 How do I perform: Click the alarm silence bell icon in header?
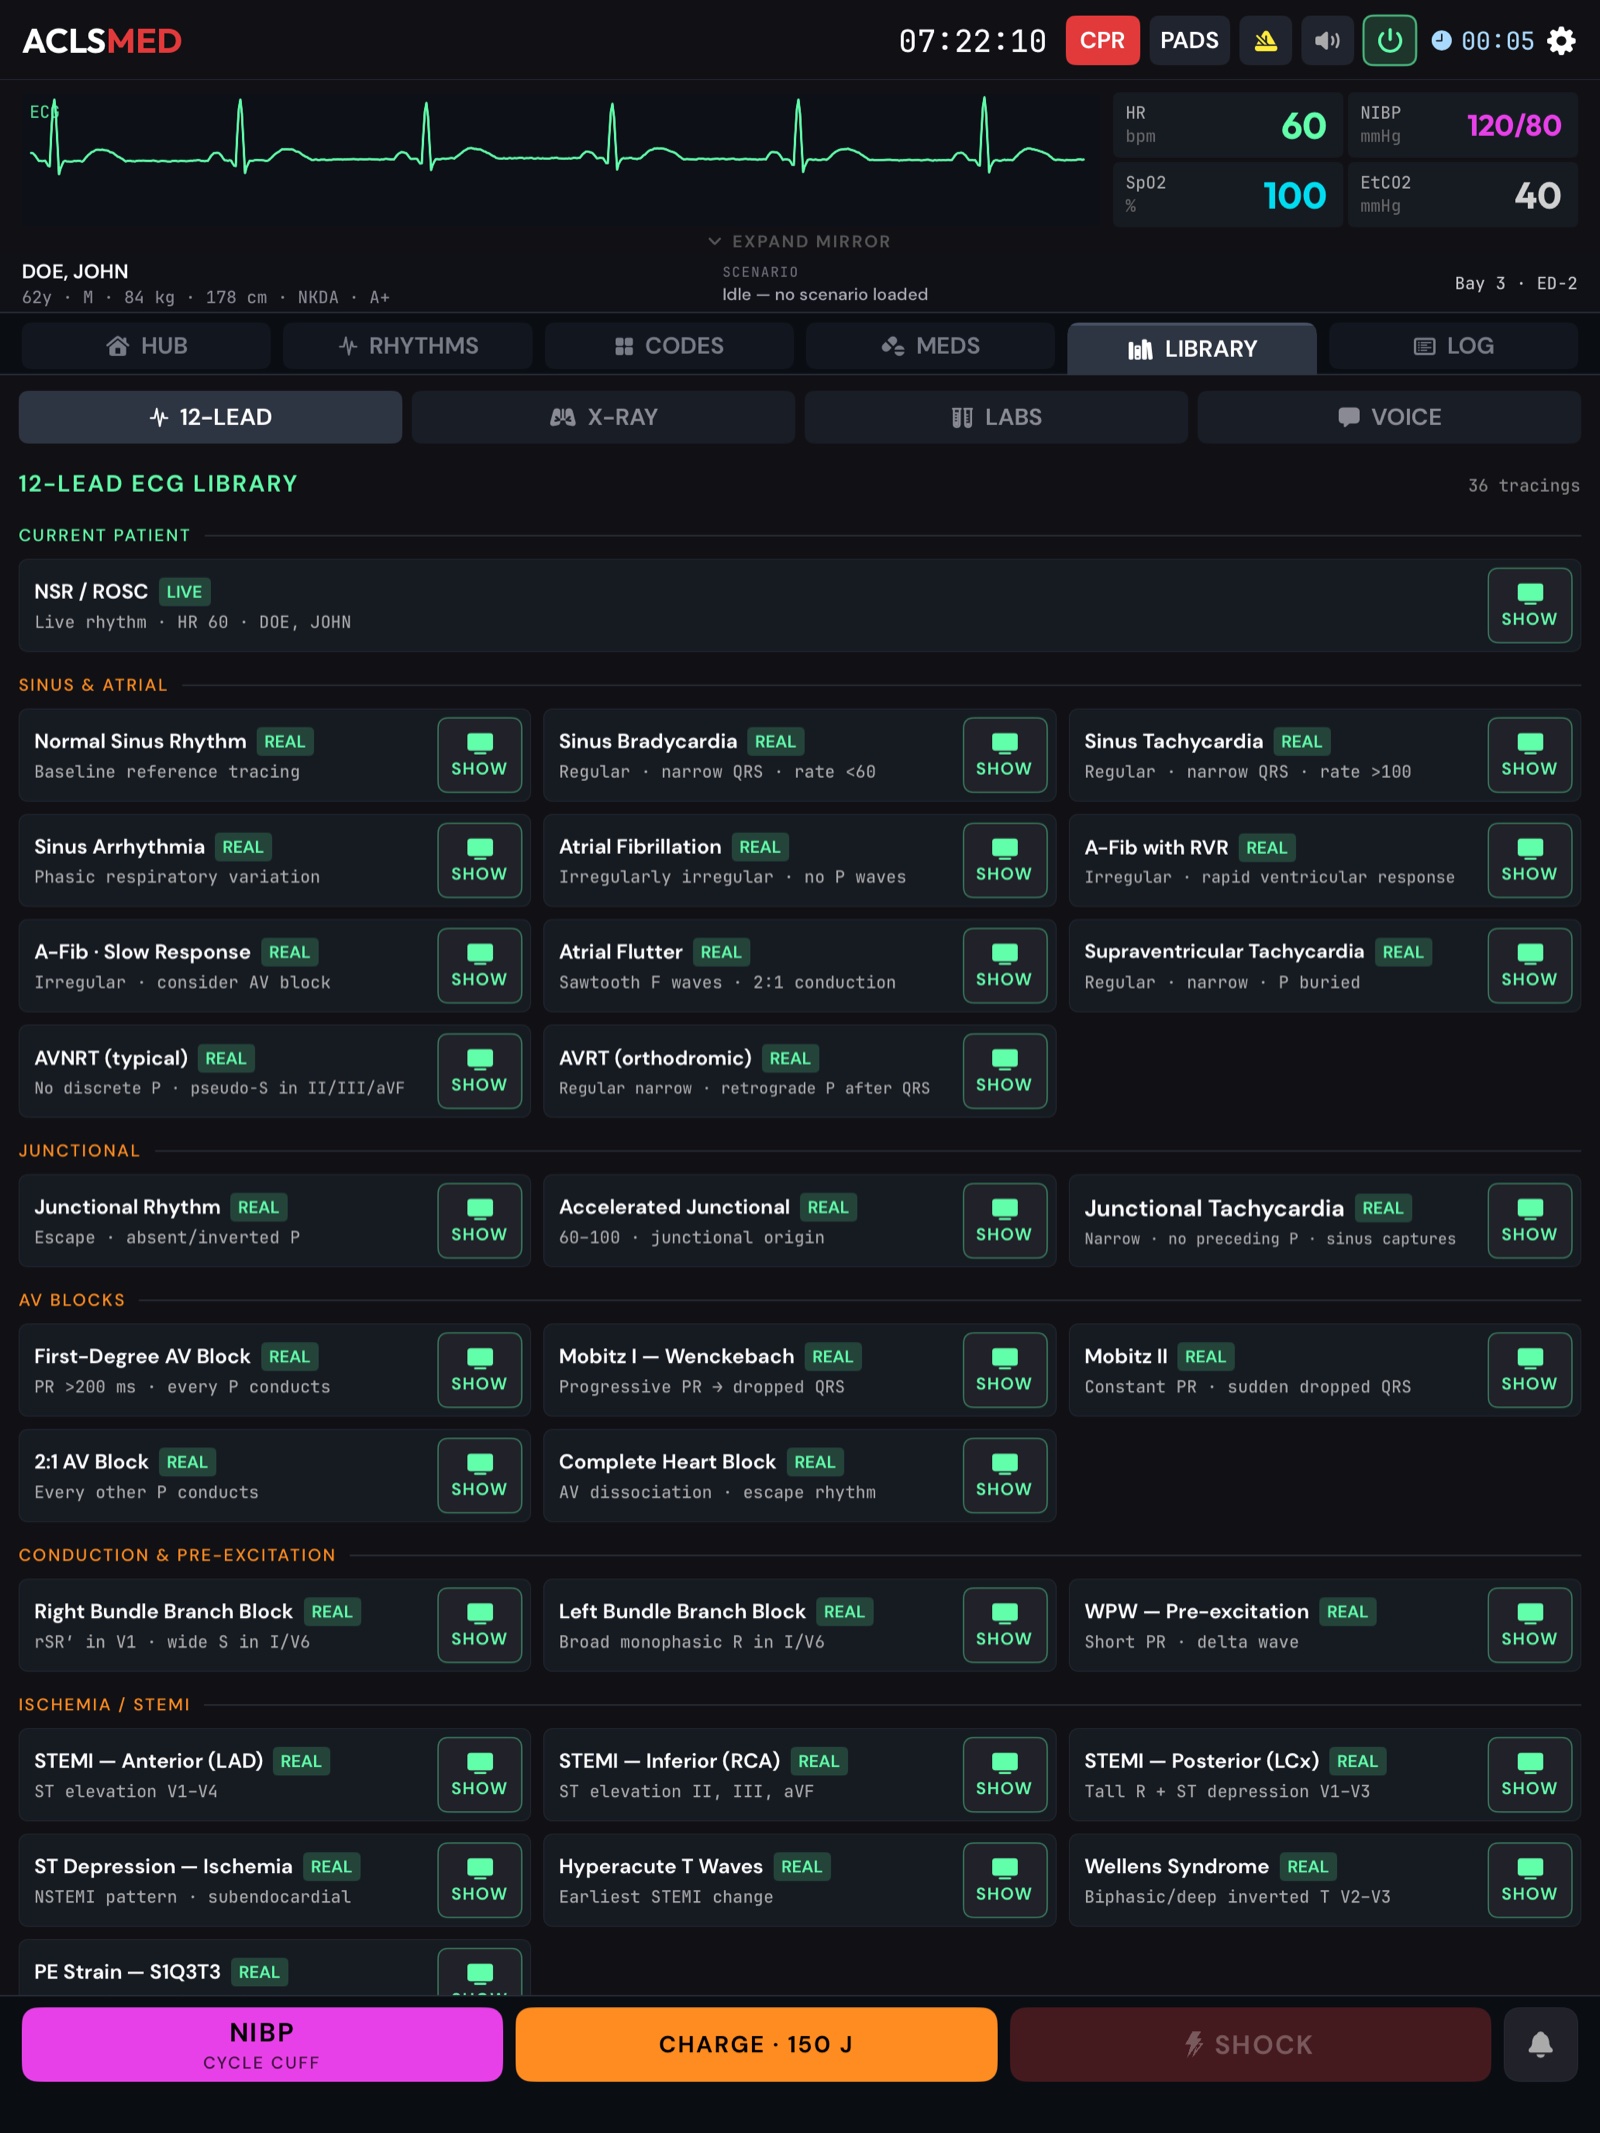click(1266, 41)
